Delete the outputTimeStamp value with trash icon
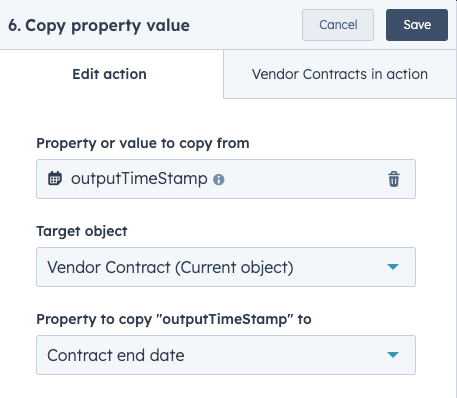The height and width of the screenshot is (398, 457). point(394,179)
